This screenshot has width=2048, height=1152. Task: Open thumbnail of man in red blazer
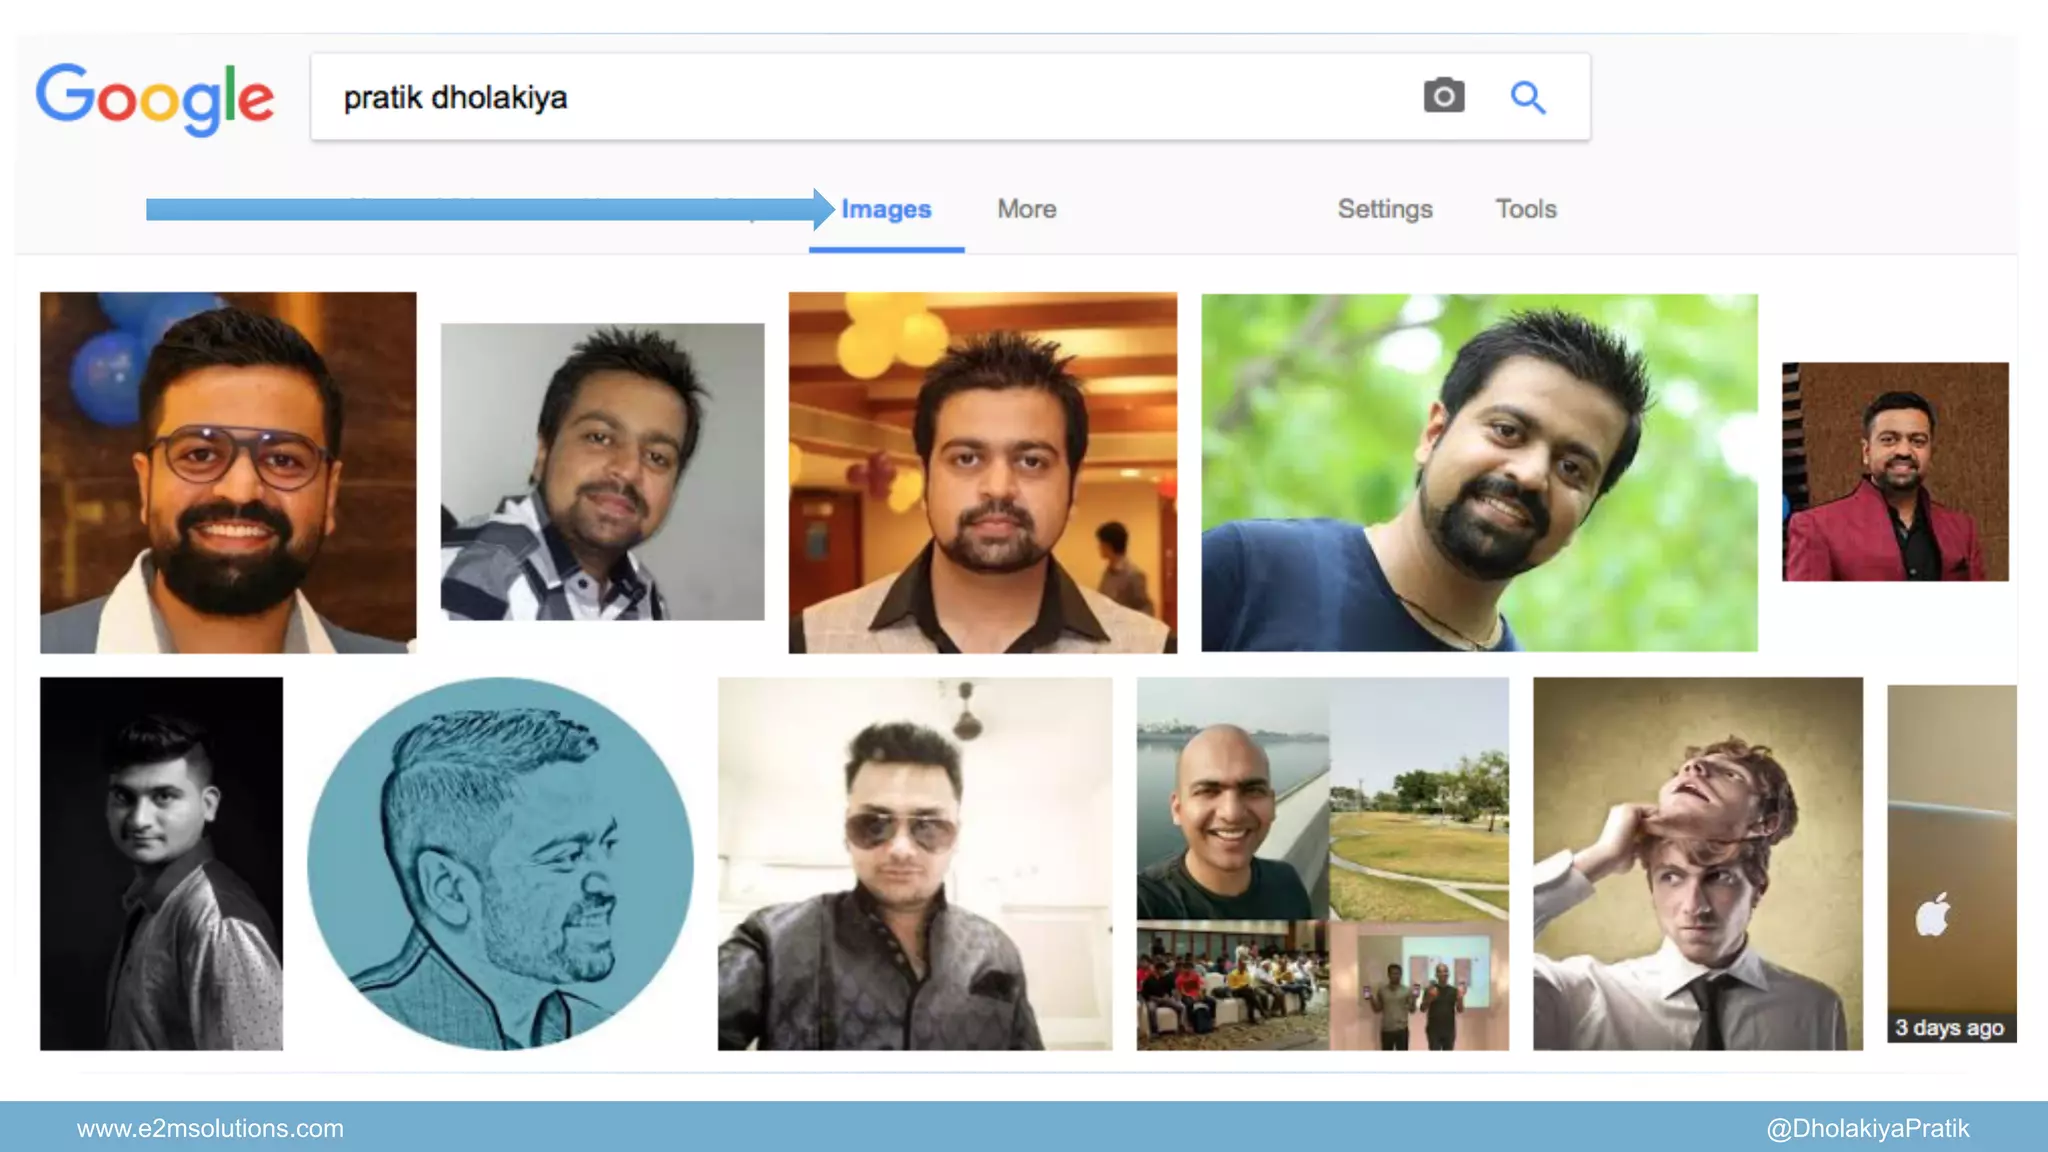(x=1894, y=471)
